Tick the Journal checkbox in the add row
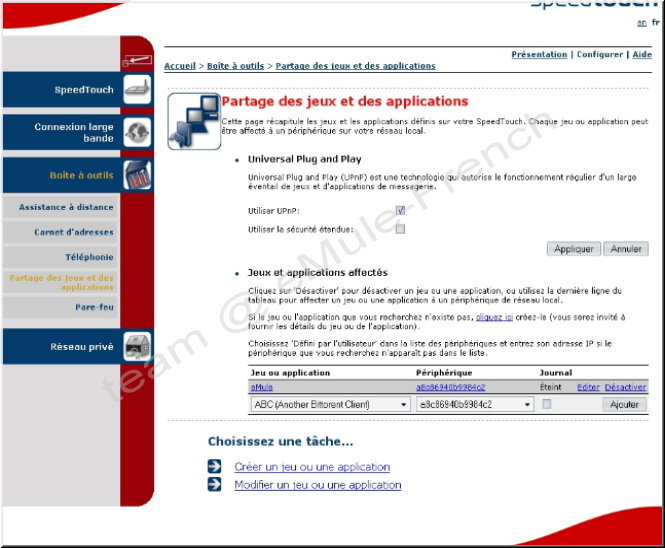The height and width of the screenshot is (548, 665). (x=547, y=404)
